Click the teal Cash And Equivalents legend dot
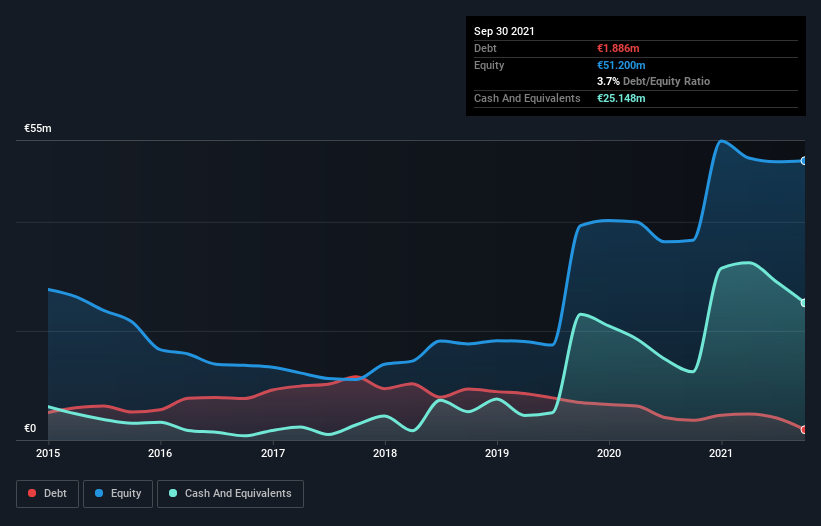This screenshot has width=821, height=526. (173, 493)
